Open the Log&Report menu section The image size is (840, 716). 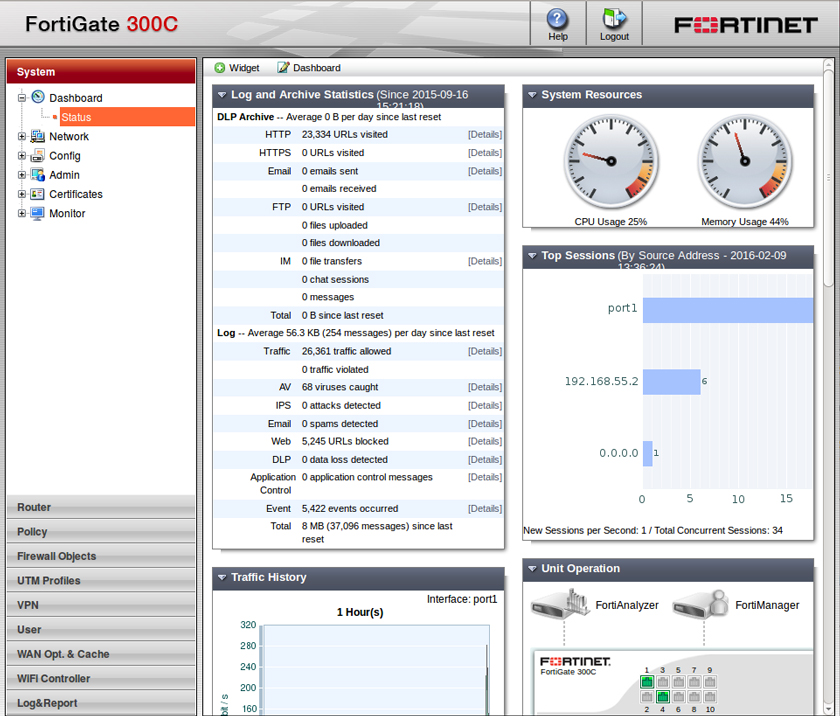[101, 703]
